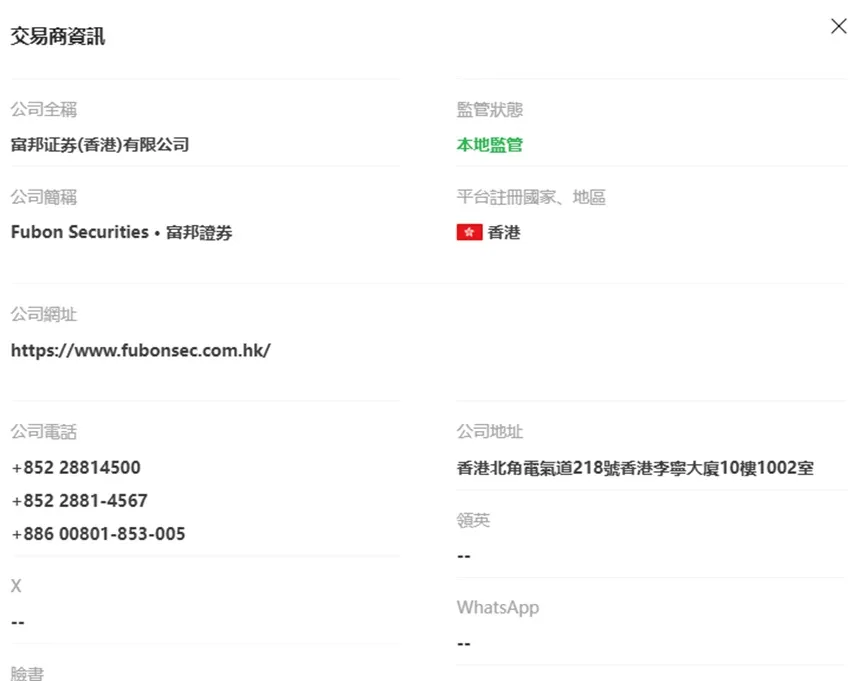Click the 平台註冊國家、地區 label
The width and height of the screenshot is (865, 681).
point(531,197)
